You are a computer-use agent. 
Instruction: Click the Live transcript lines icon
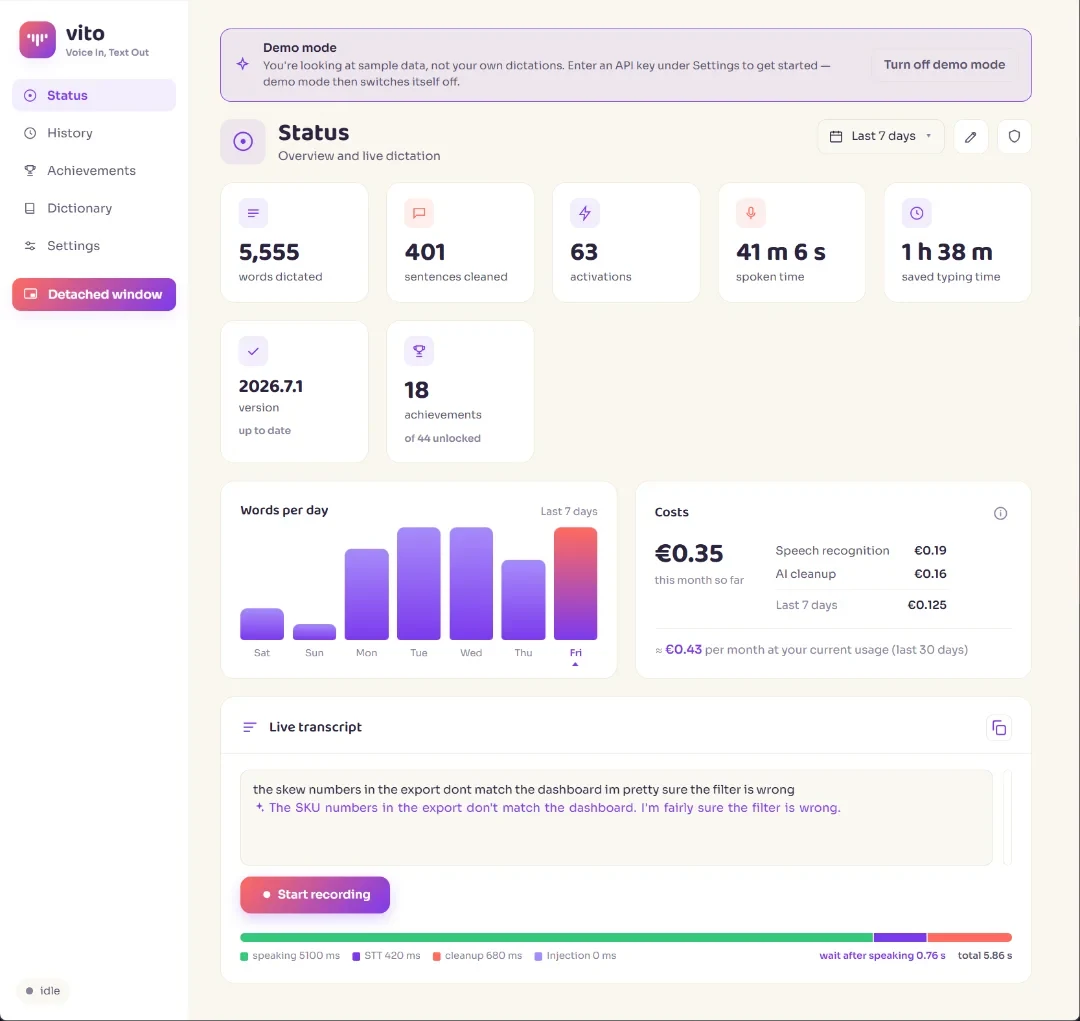(249, 727)
